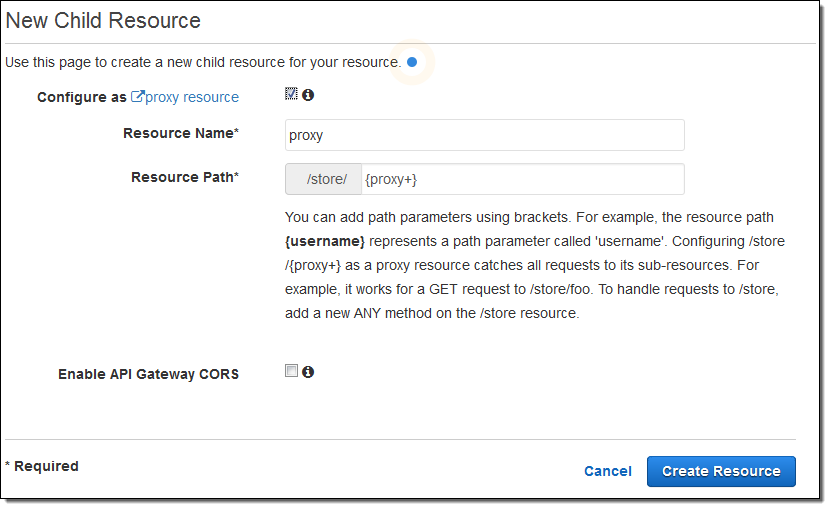The height and width of the screenshot is (509, 830).
Task: Click the New Child Resource heading
Action: coord(104,21)
